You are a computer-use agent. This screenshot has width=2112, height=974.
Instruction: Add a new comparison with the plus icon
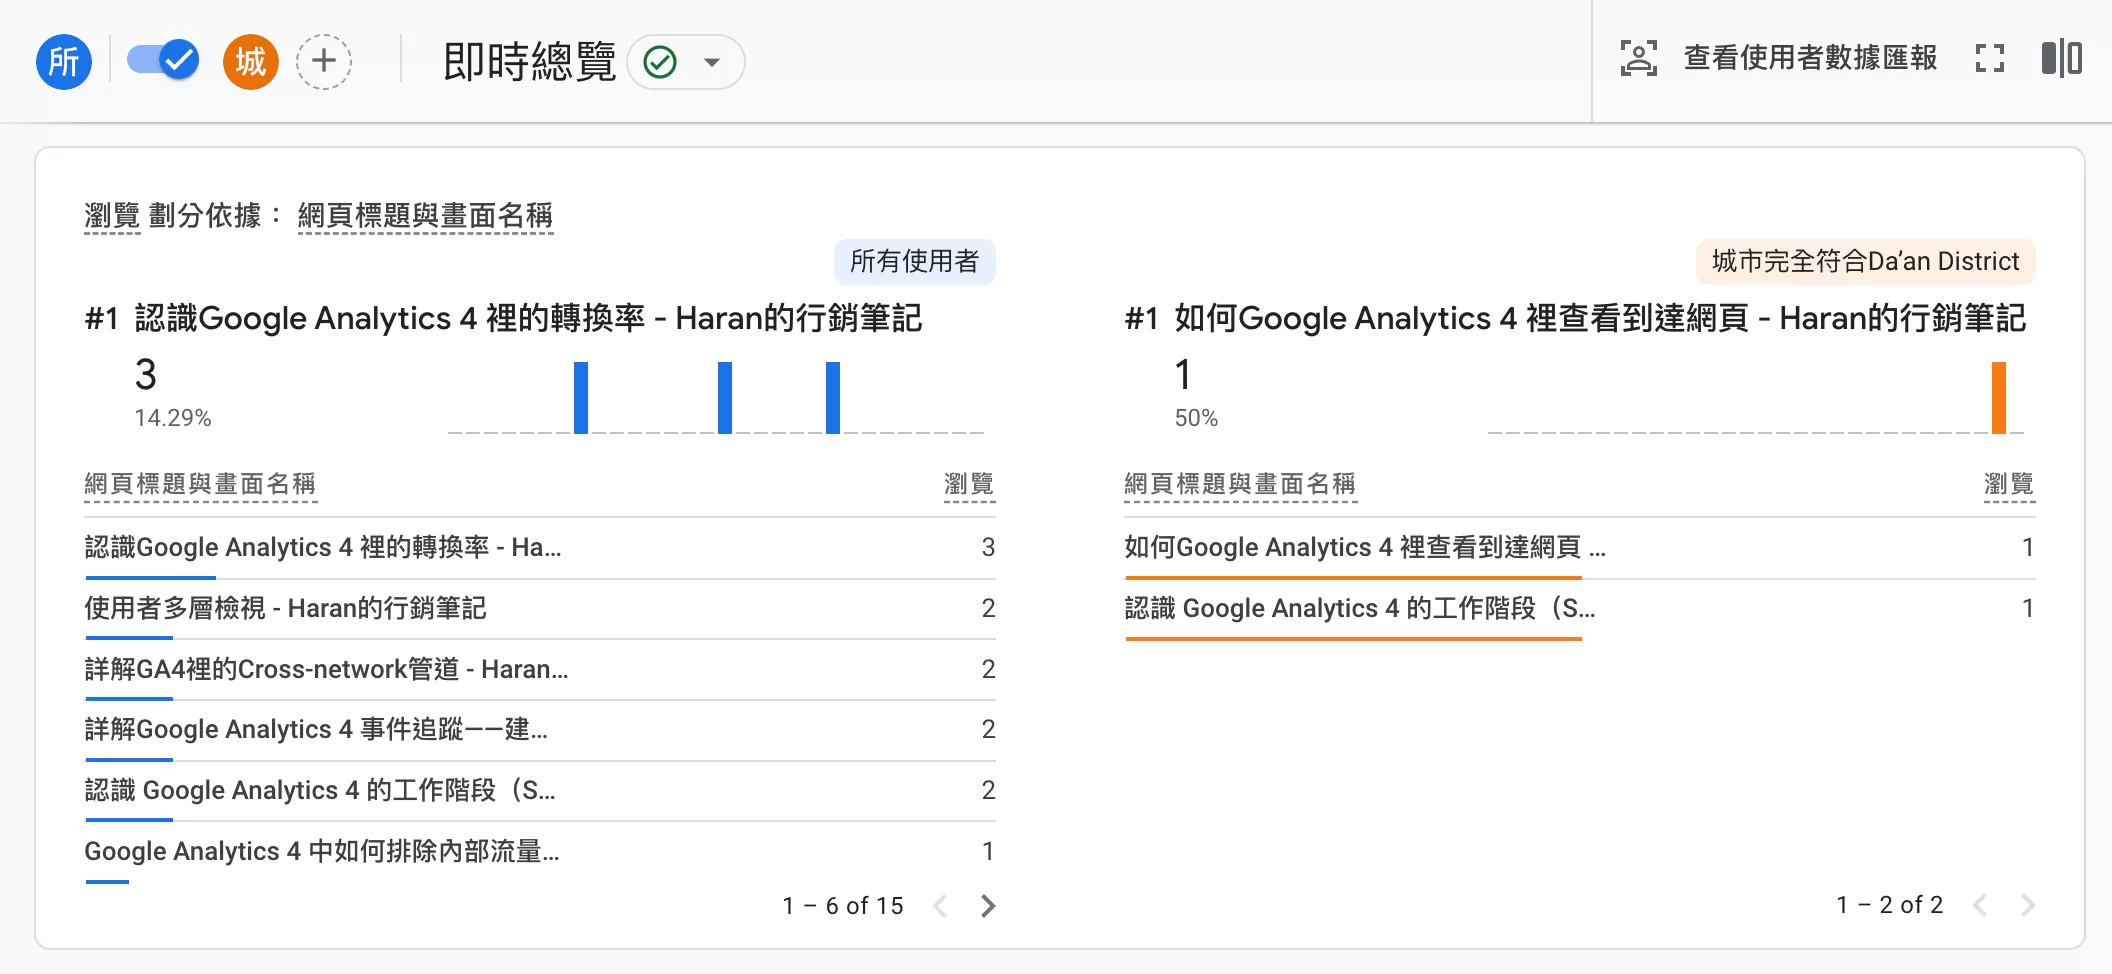tap(324, 62)
